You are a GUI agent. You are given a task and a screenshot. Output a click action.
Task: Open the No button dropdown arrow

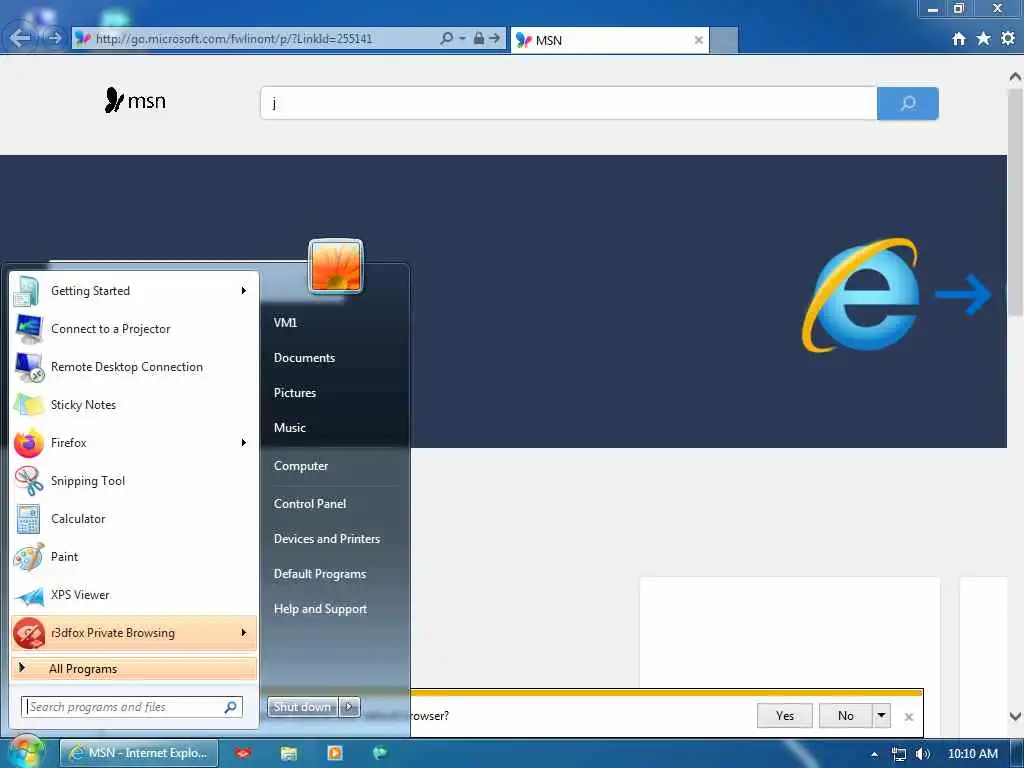pos(882,716)
